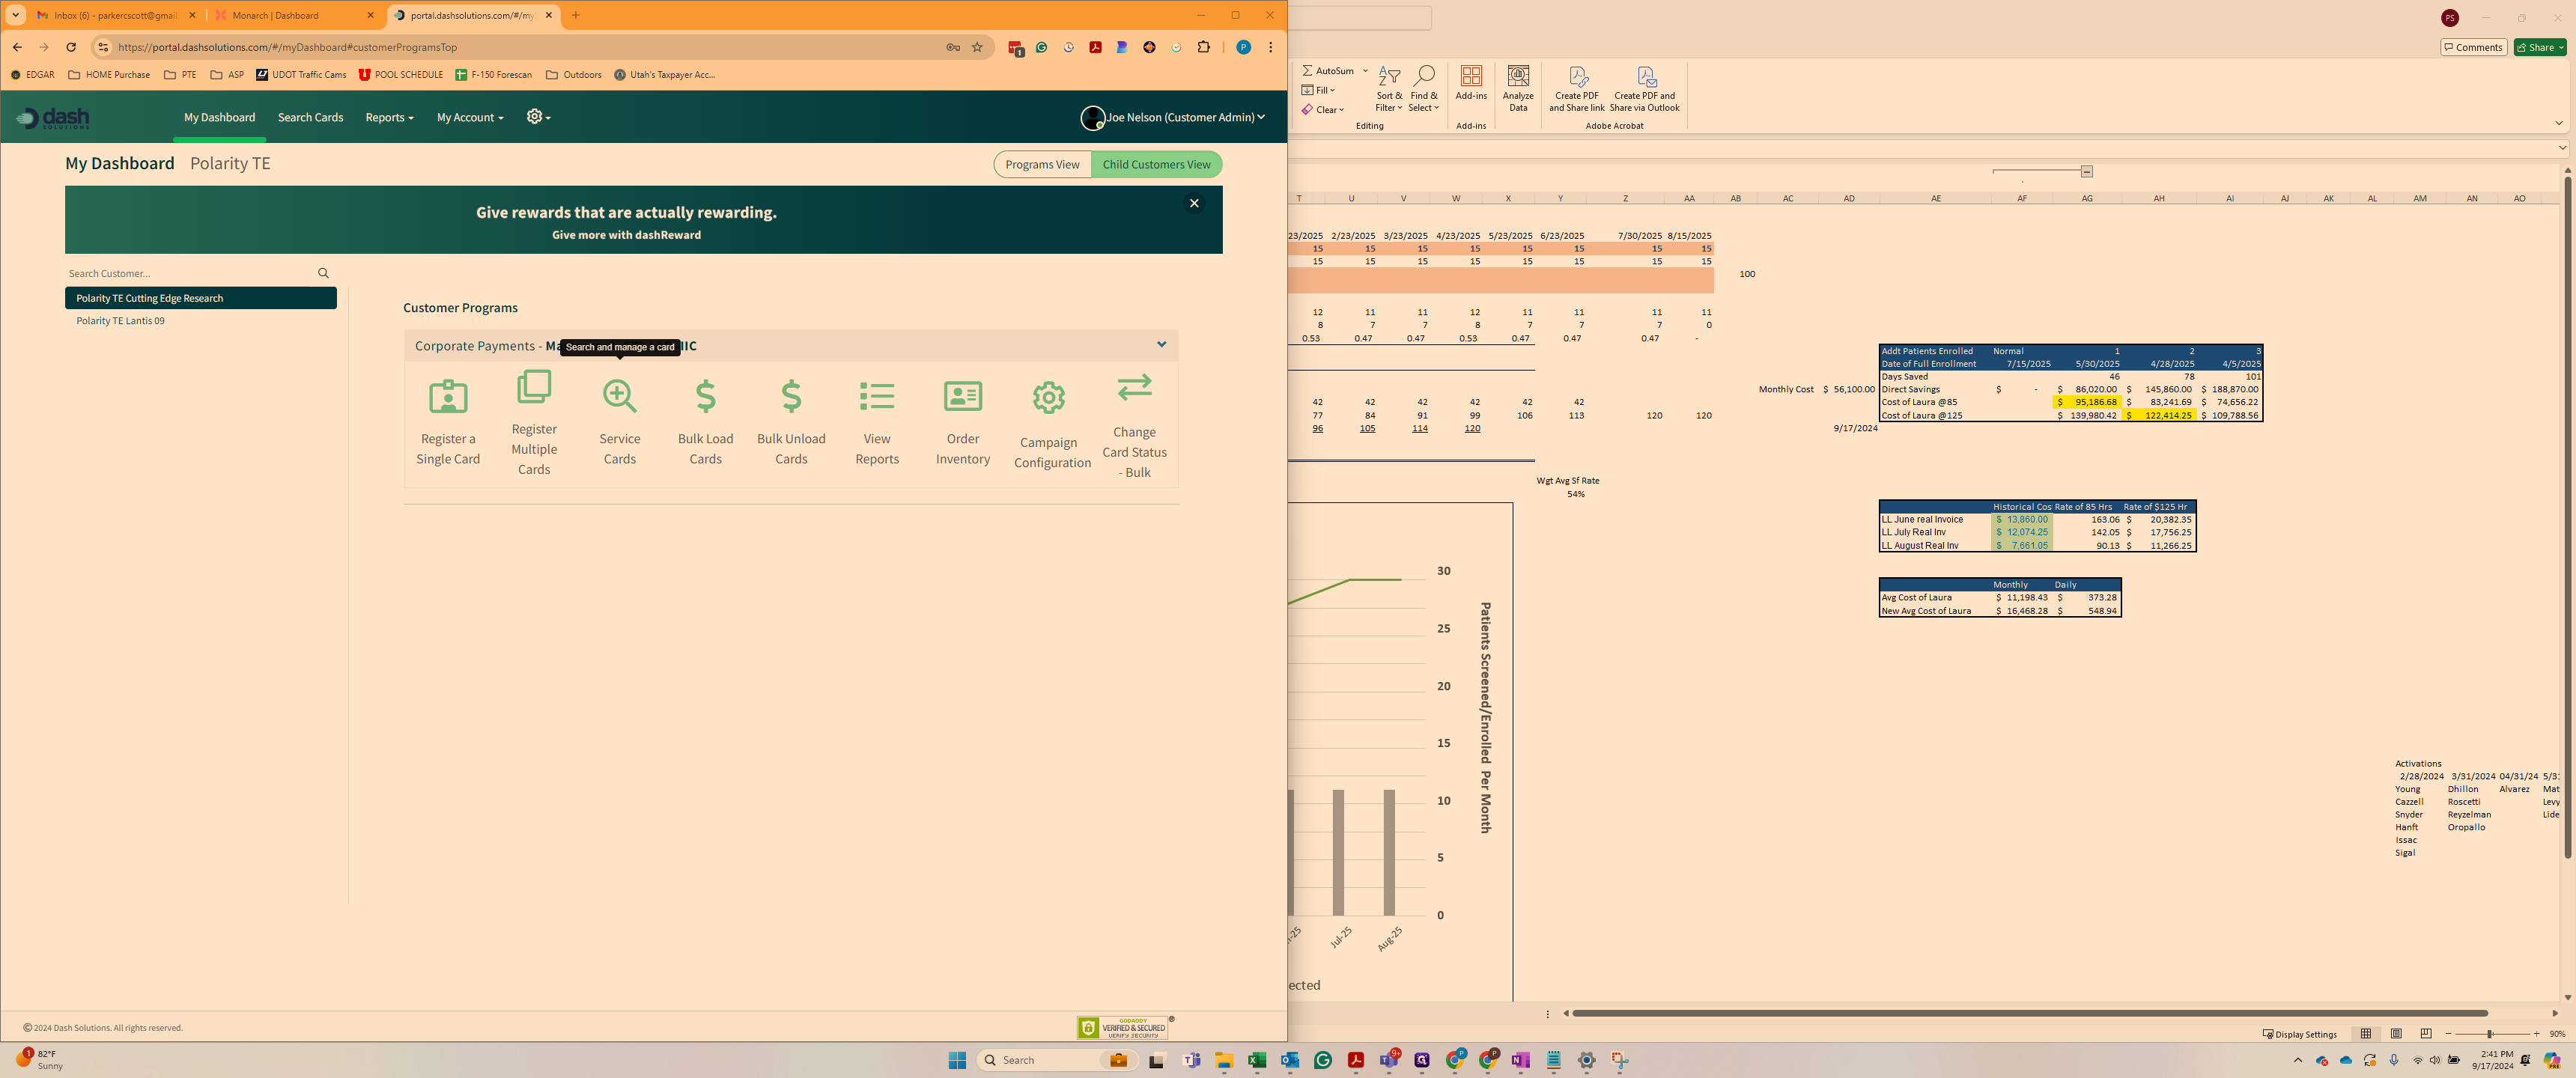Select Page Layout view in Excel status bar

click(x=2395, y=1034)
